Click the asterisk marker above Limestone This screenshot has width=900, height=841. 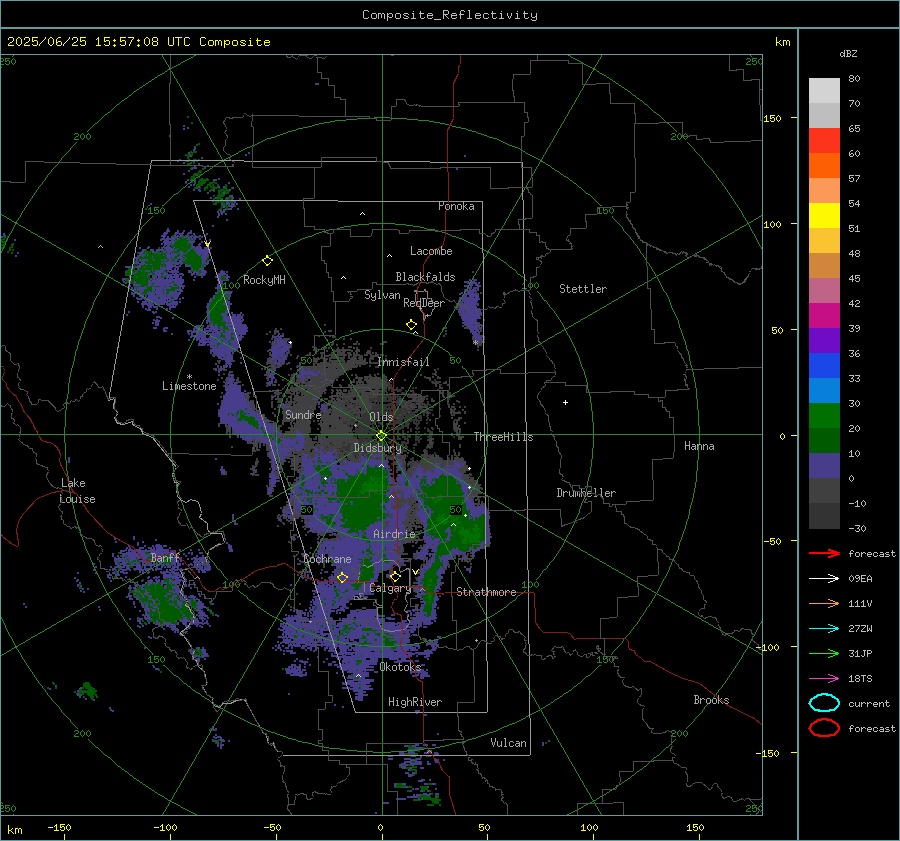189,377
